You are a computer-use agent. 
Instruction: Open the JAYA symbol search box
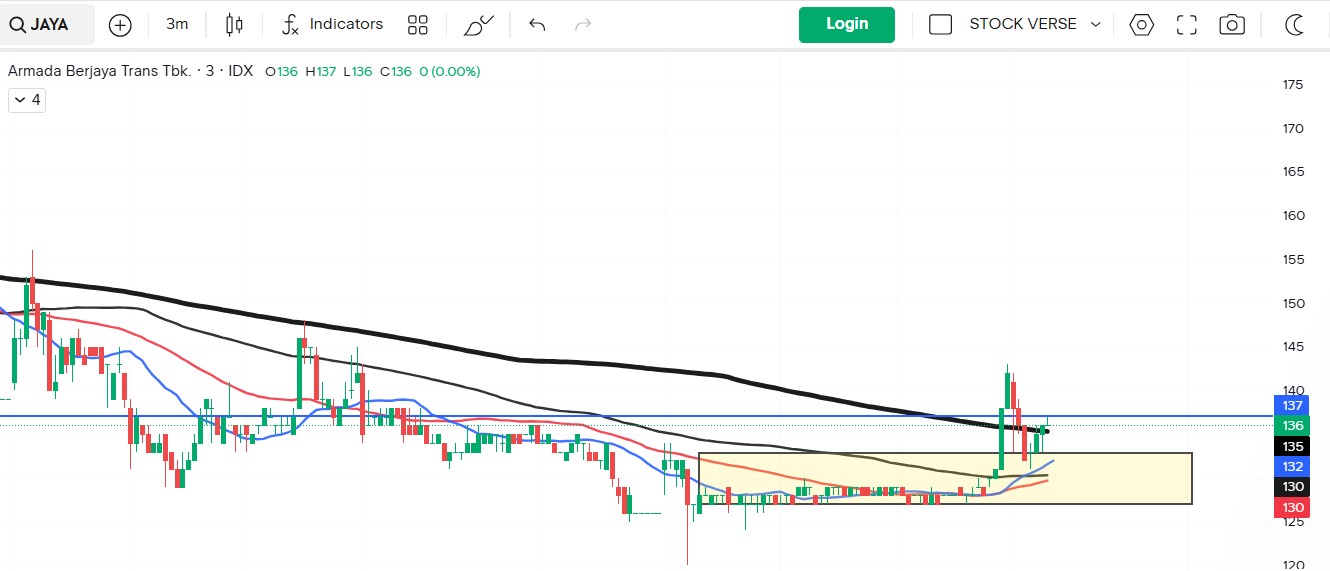click(x=47, y=24)
